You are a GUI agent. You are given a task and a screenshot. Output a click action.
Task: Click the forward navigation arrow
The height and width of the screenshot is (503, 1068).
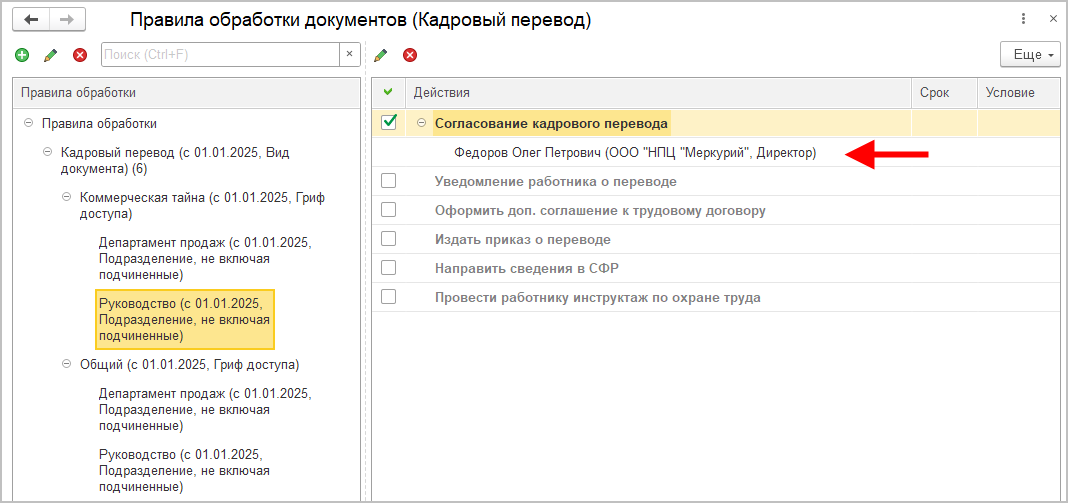coord(66,19)
